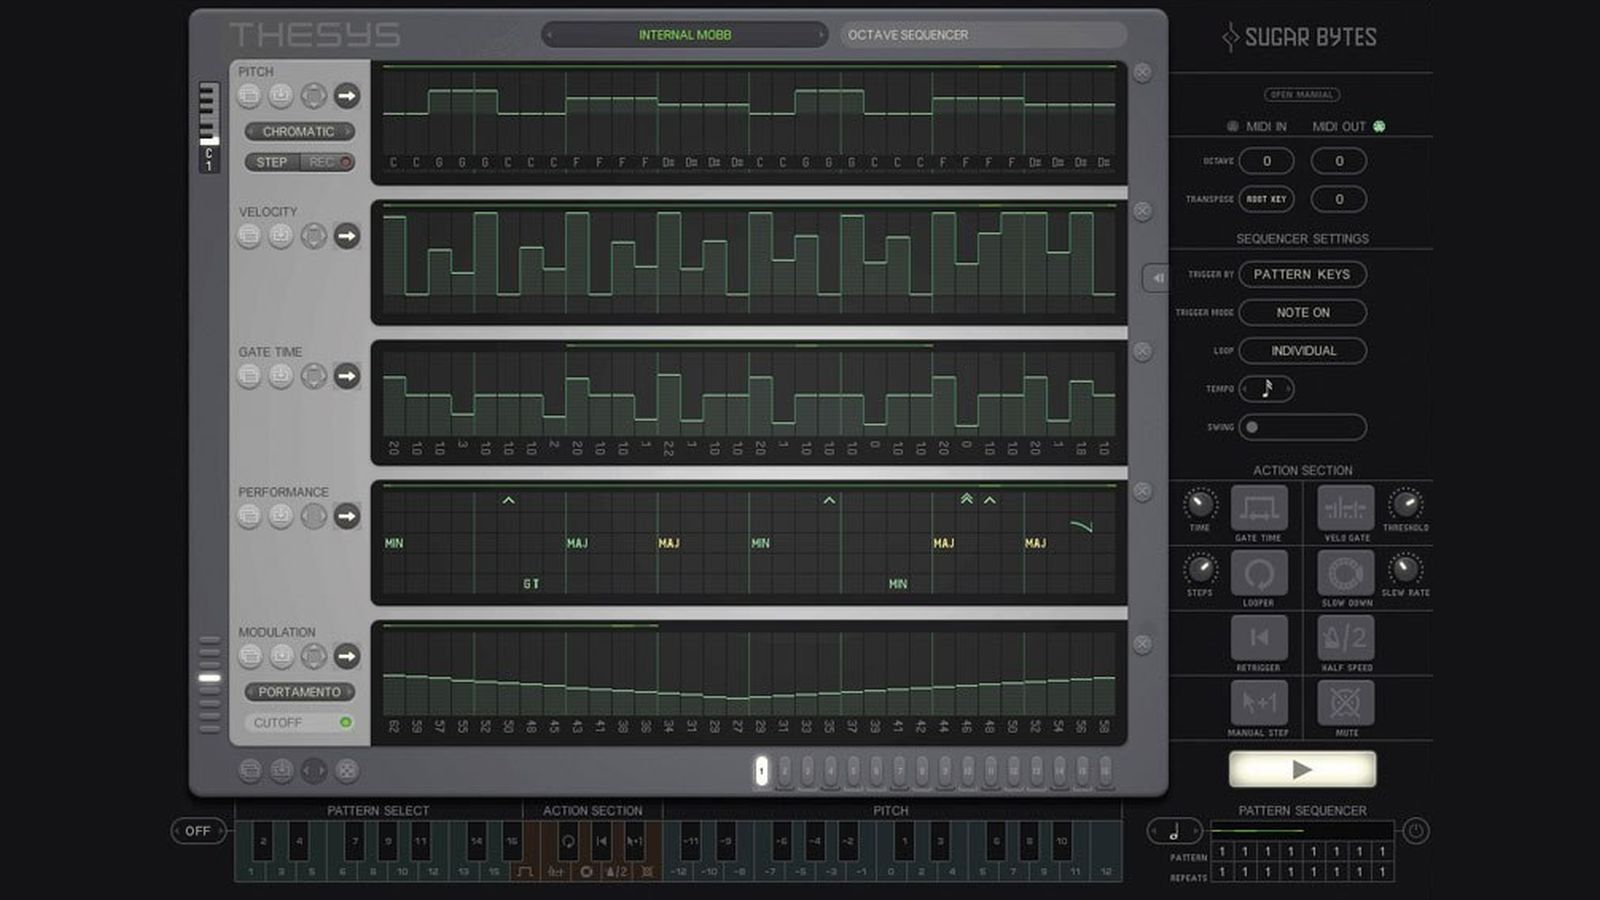Image resolution: width=1600 pixels, height=900 pixels.
Task: Enable REC mode in Pitch section
Action: (x=328, y=162)
